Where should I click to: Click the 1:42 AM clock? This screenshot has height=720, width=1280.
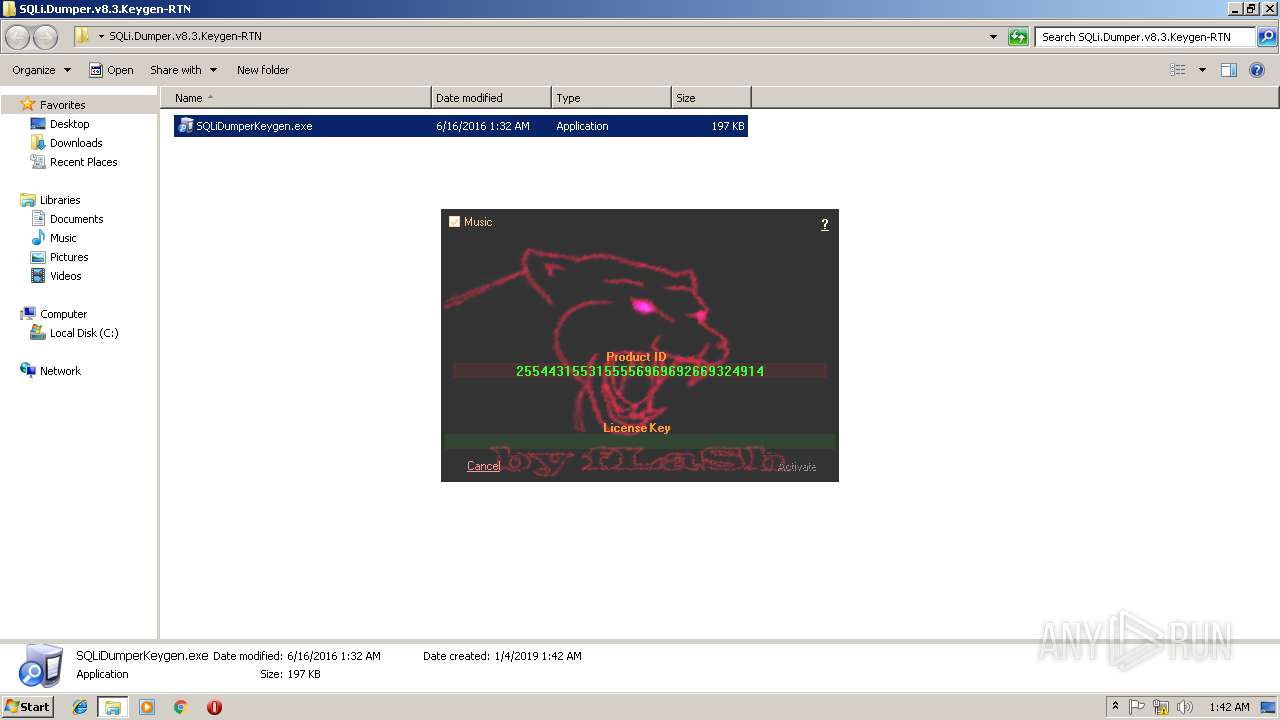1229,707
